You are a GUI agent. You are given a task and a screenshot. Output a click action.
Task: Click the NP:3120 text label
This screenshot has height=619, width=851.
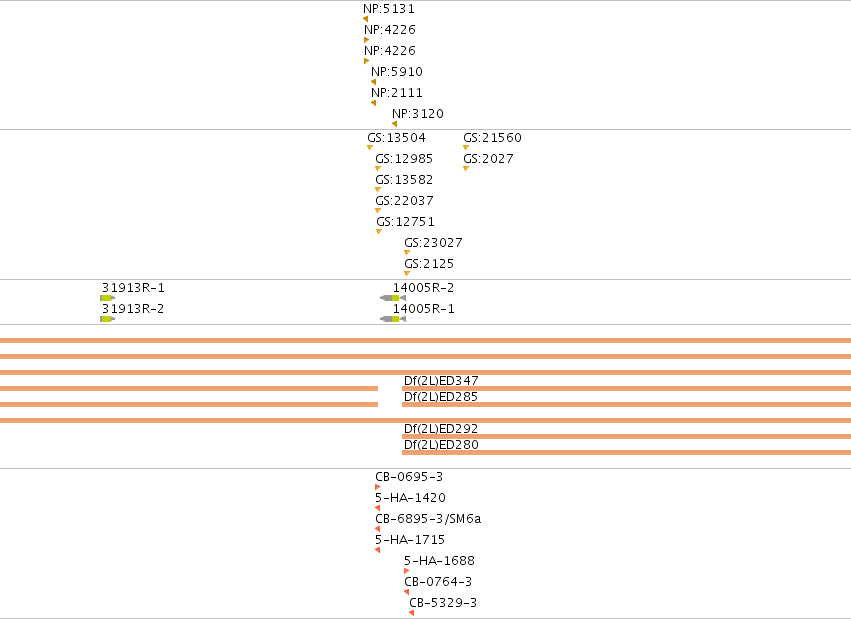(418, 114)
